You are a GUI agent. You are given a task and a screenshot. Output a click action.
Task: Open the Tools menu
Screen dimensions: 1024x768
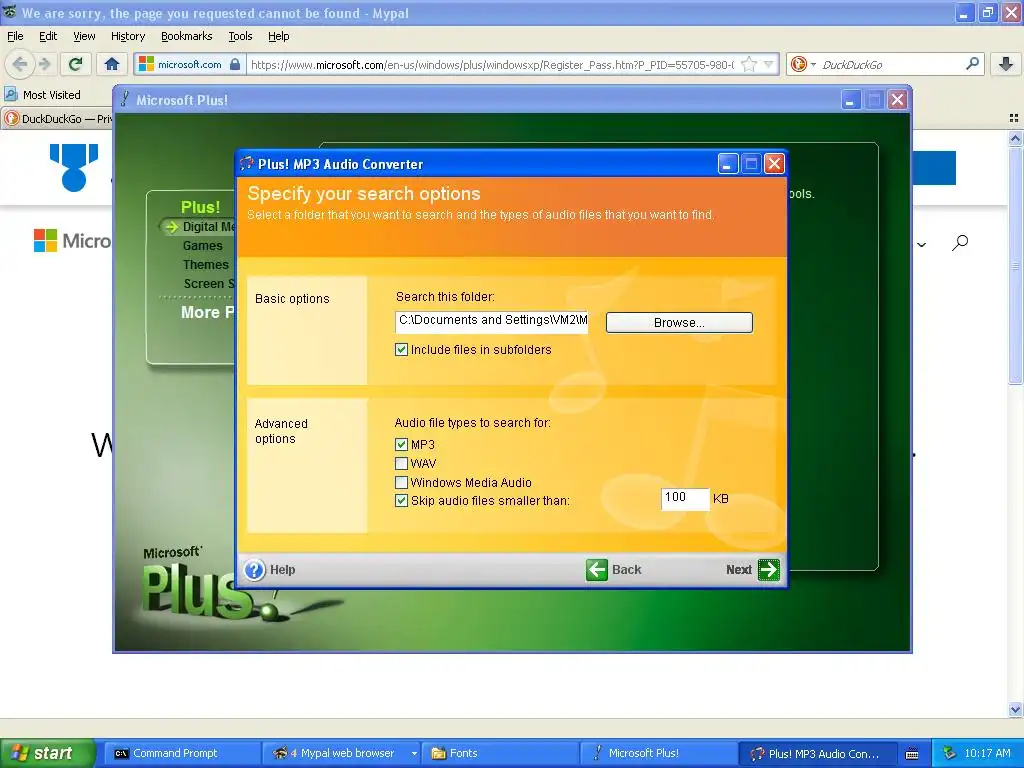pyautogui.click(x=240, y=36)
